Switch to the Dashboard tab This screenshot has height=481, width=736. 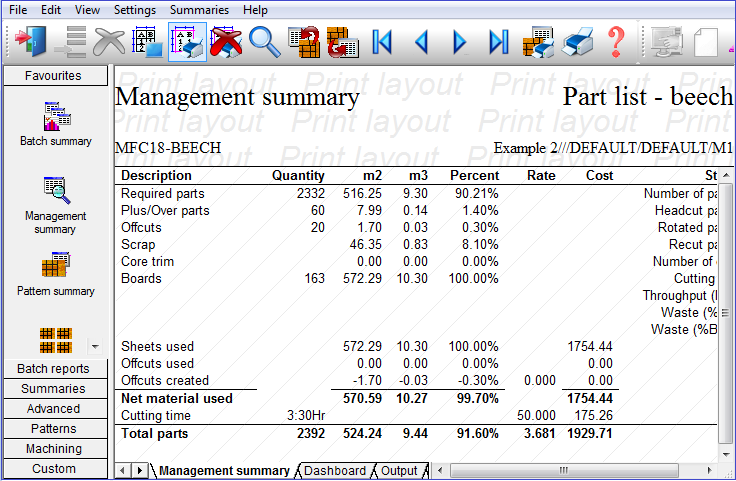tap(335, 471)
